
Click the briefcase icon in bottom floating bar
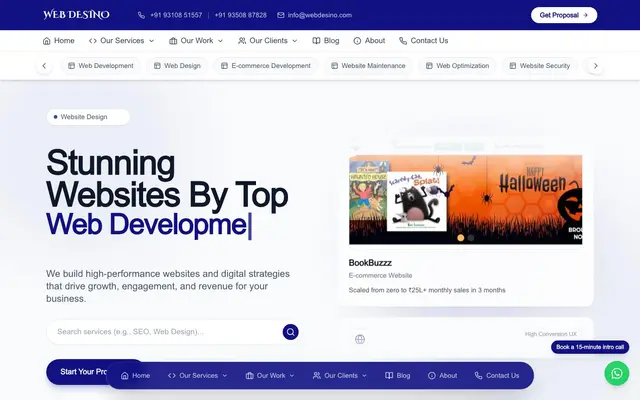pyautogui.click(x=249, y=376)
